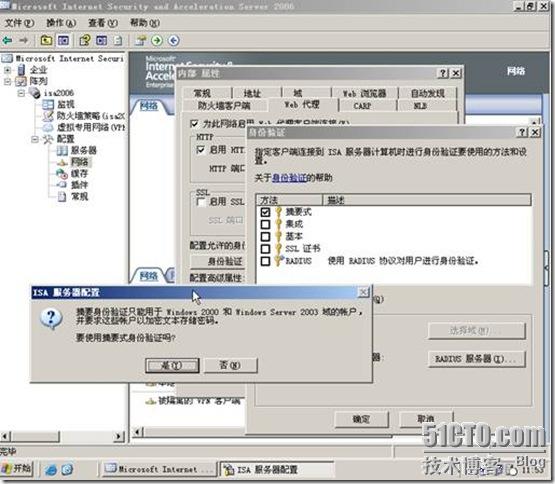555x484 pixels.
Task: Toggle the 启用 SSL checkbox
Action: (201, 202)
